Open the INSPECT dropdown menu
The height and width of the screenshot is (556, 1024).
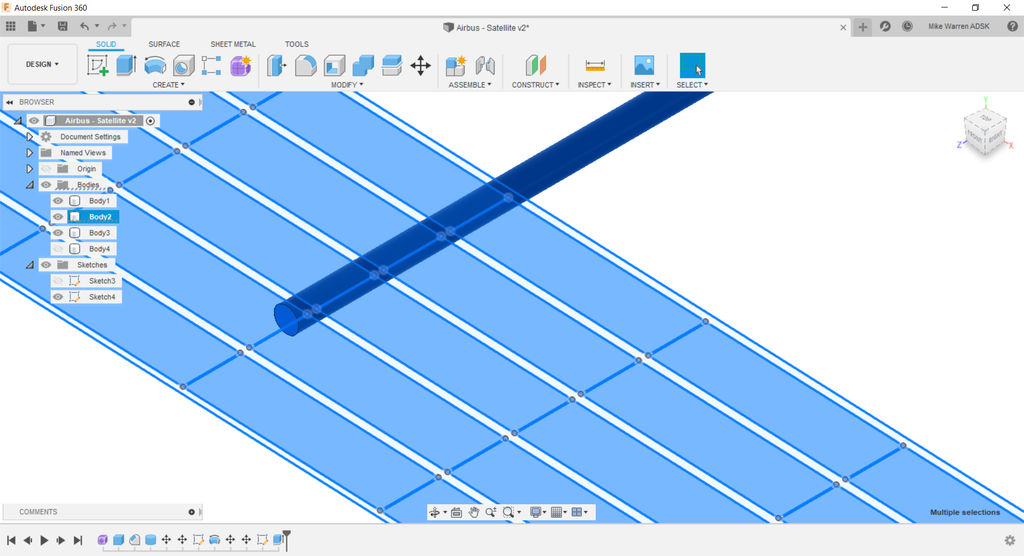[594, 85]
